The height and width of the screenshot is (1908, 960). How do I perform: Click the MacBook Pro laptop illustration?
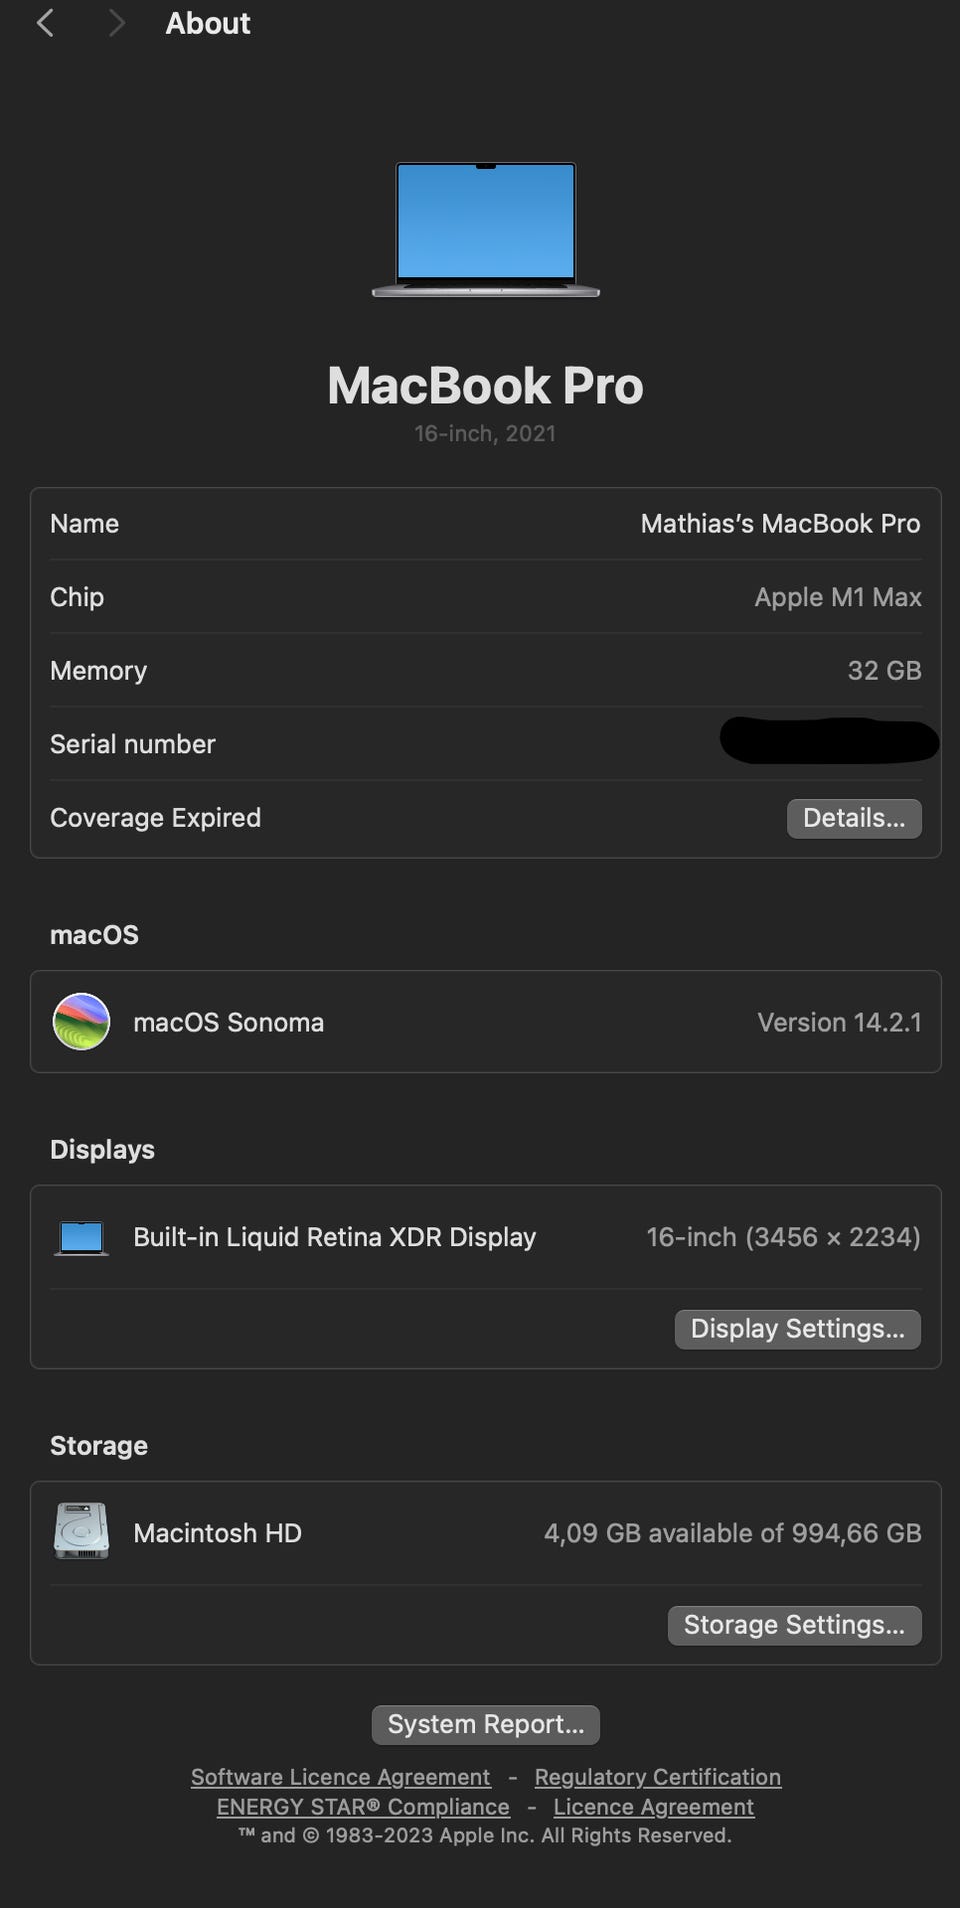click(x=485, y=229)
